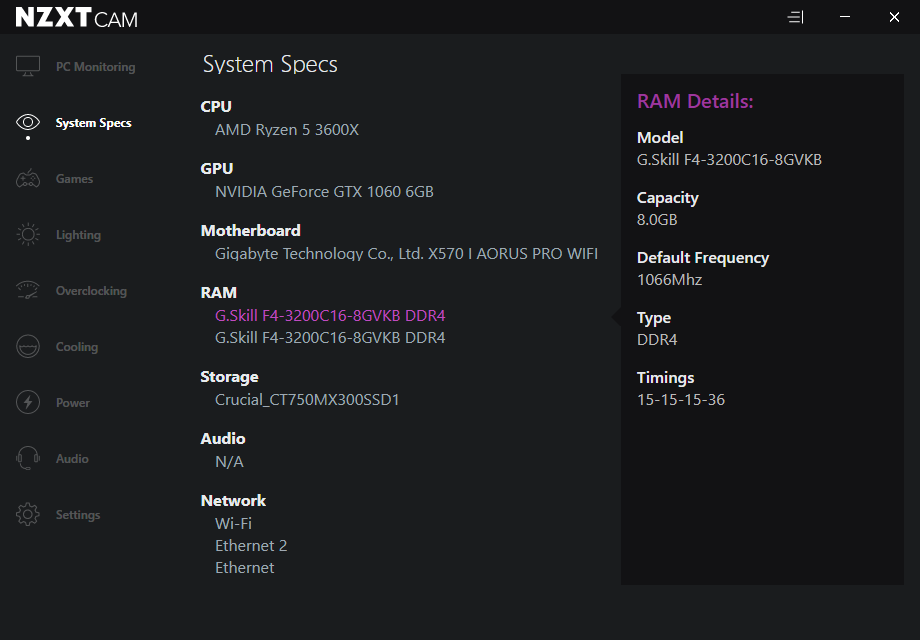Select the Overclocking gauge icon
The width and height of the screenshot is (920, 640).
pyautogui.click(x=28, y=291)
